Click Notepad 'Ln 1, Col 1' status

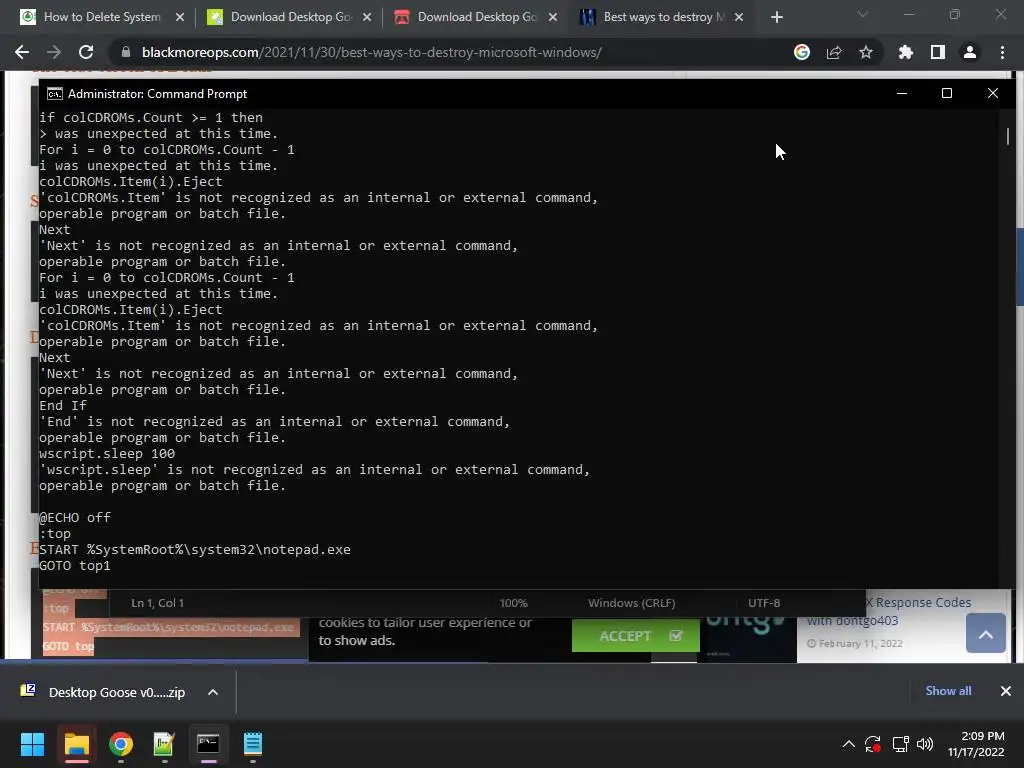pyautogui.click(x=157, y=603)
